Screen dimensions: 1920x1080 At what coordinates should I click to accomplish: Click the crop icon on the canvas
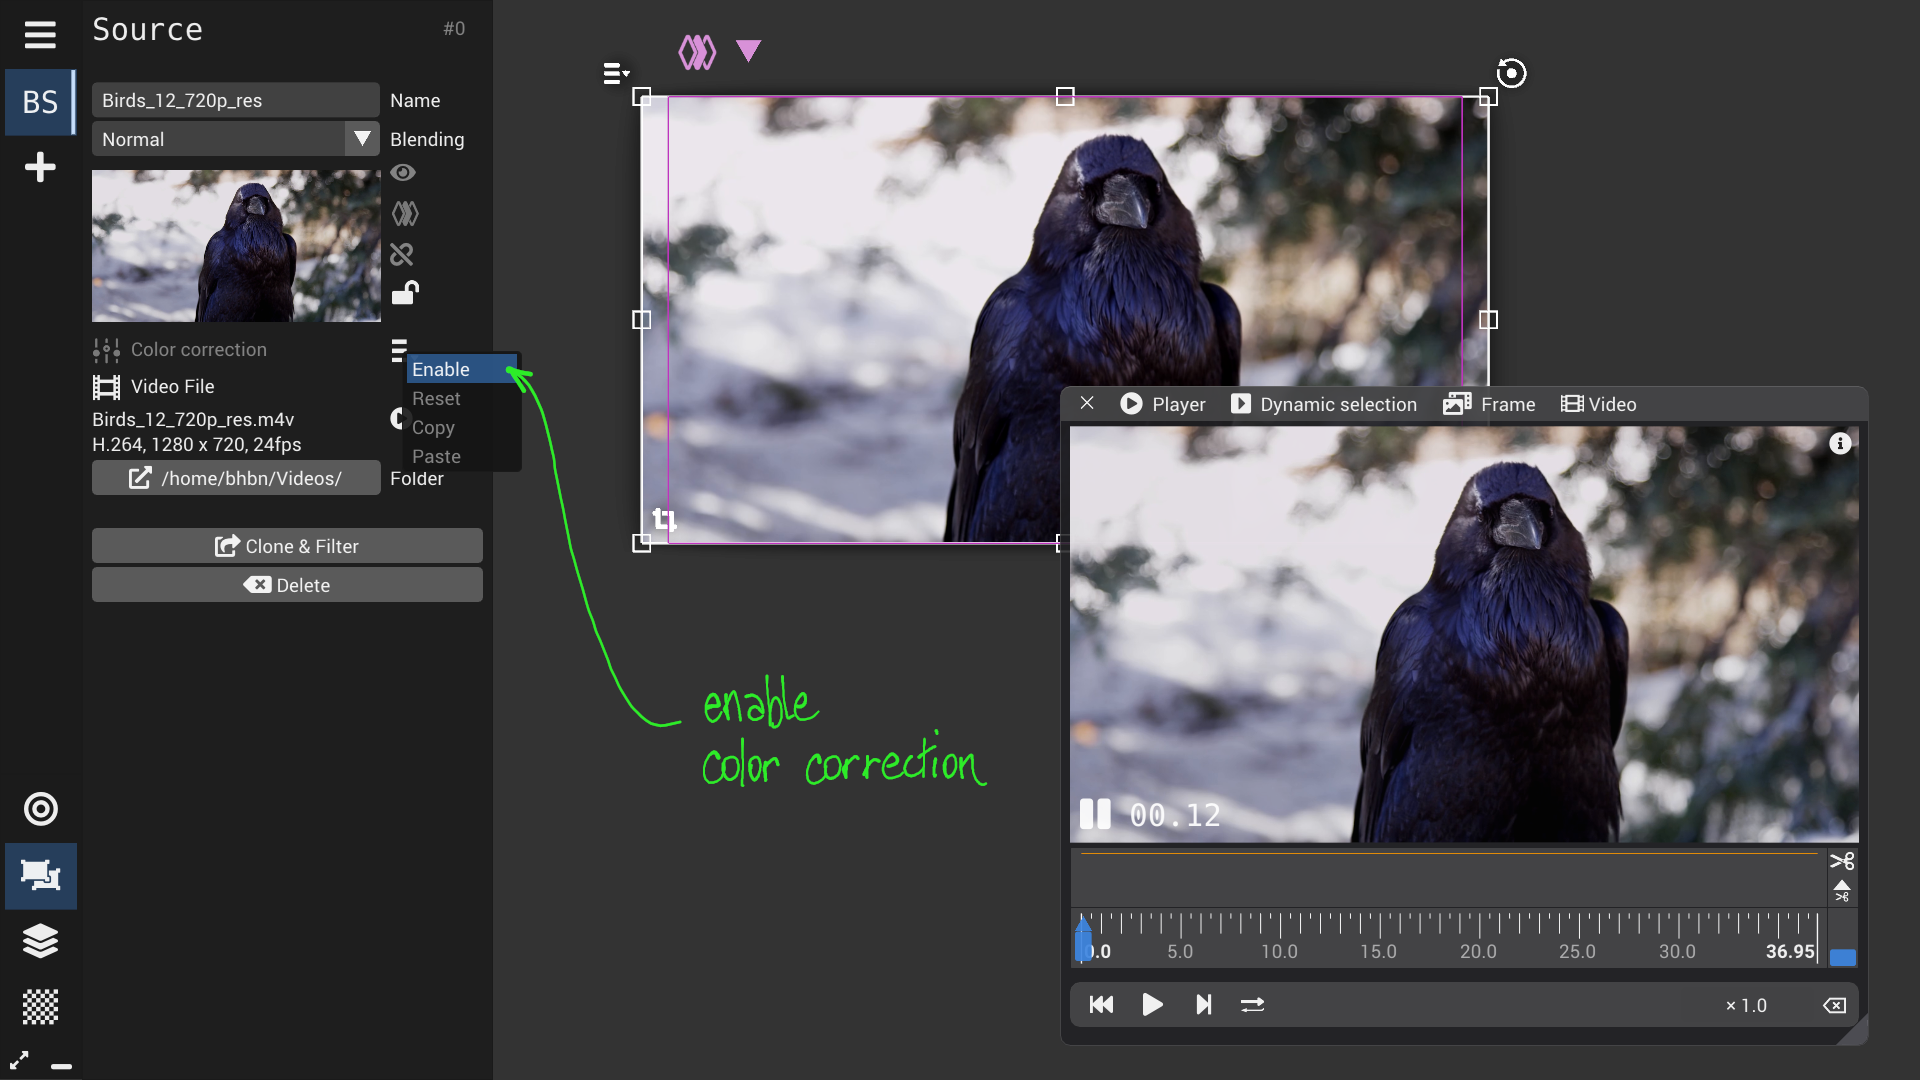pyautogui.click(x=664, y=519)
